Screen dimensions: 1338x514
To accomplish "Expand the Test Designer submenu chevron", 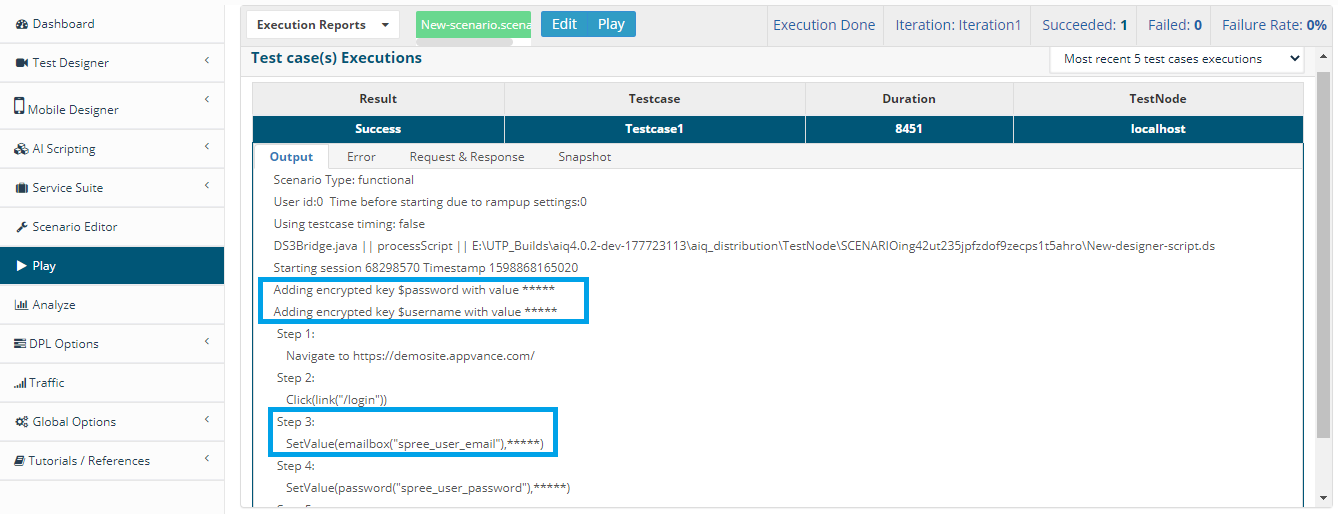I will 206,61.
